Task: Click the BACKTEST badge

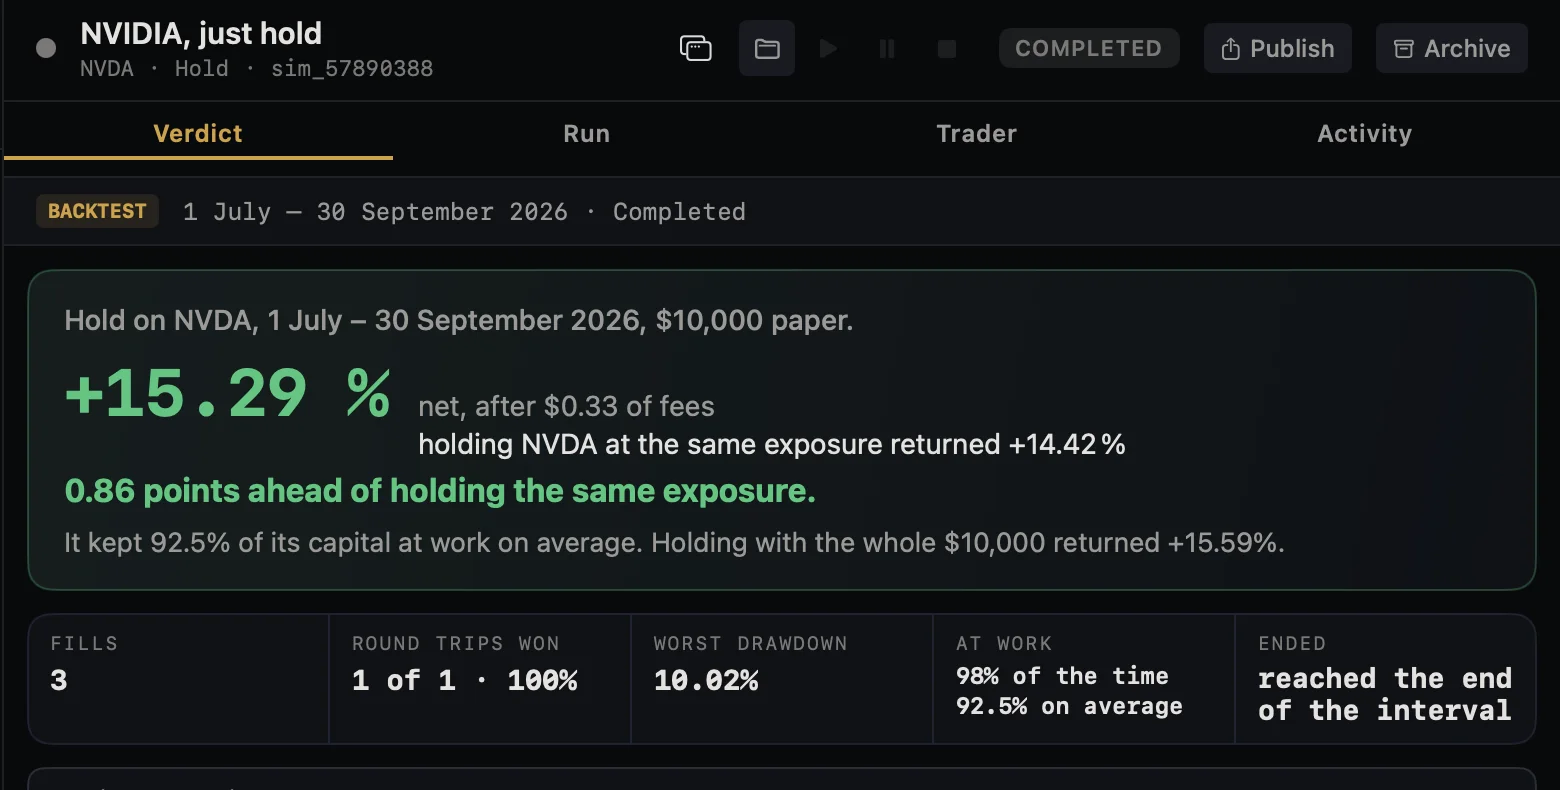Action: (97, 211)
